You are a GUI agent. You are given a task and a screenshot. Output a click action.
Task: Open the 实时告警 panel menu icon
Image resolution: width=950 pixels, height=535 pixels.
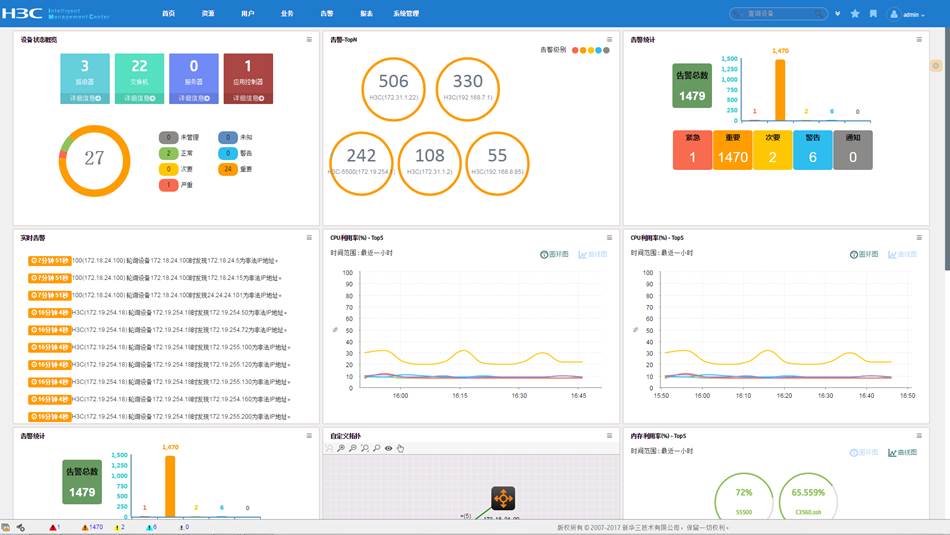[309, 238]
